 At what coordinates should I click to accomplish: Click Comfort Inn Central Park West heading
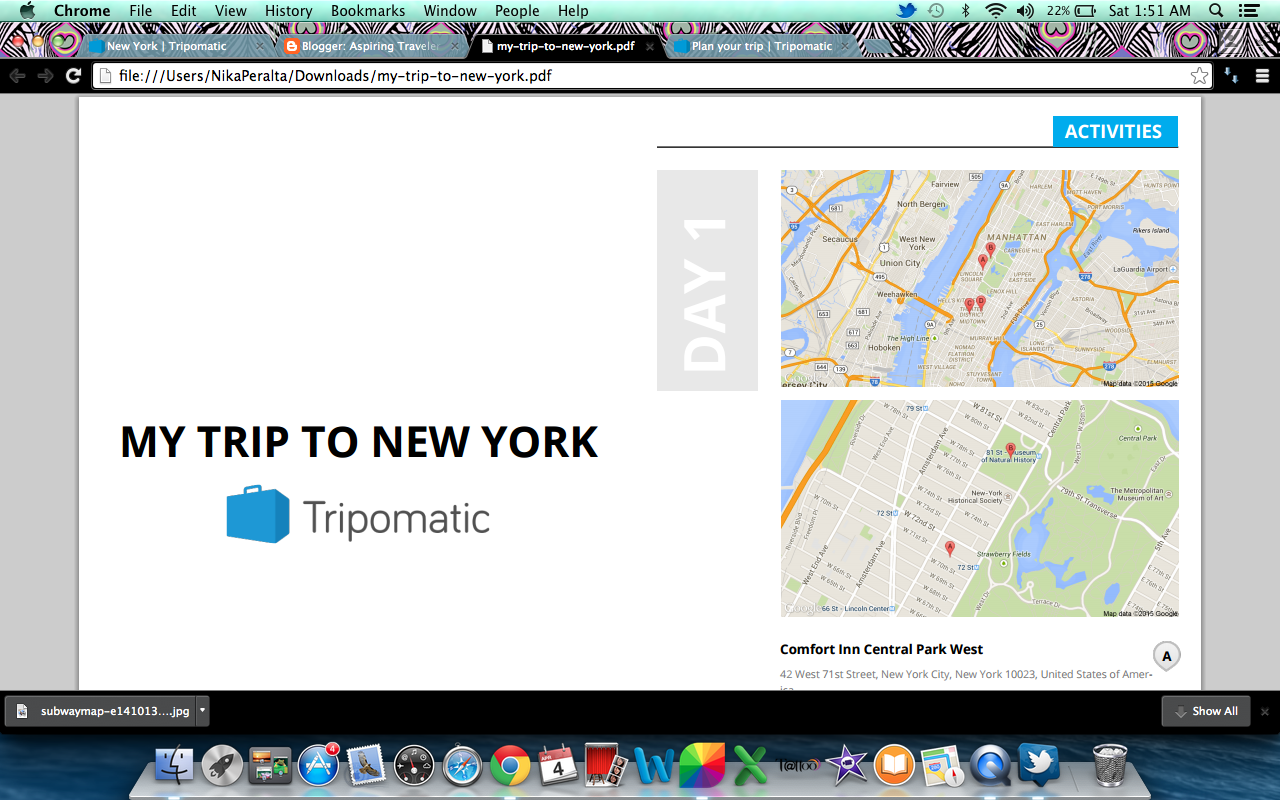[881, 649]
